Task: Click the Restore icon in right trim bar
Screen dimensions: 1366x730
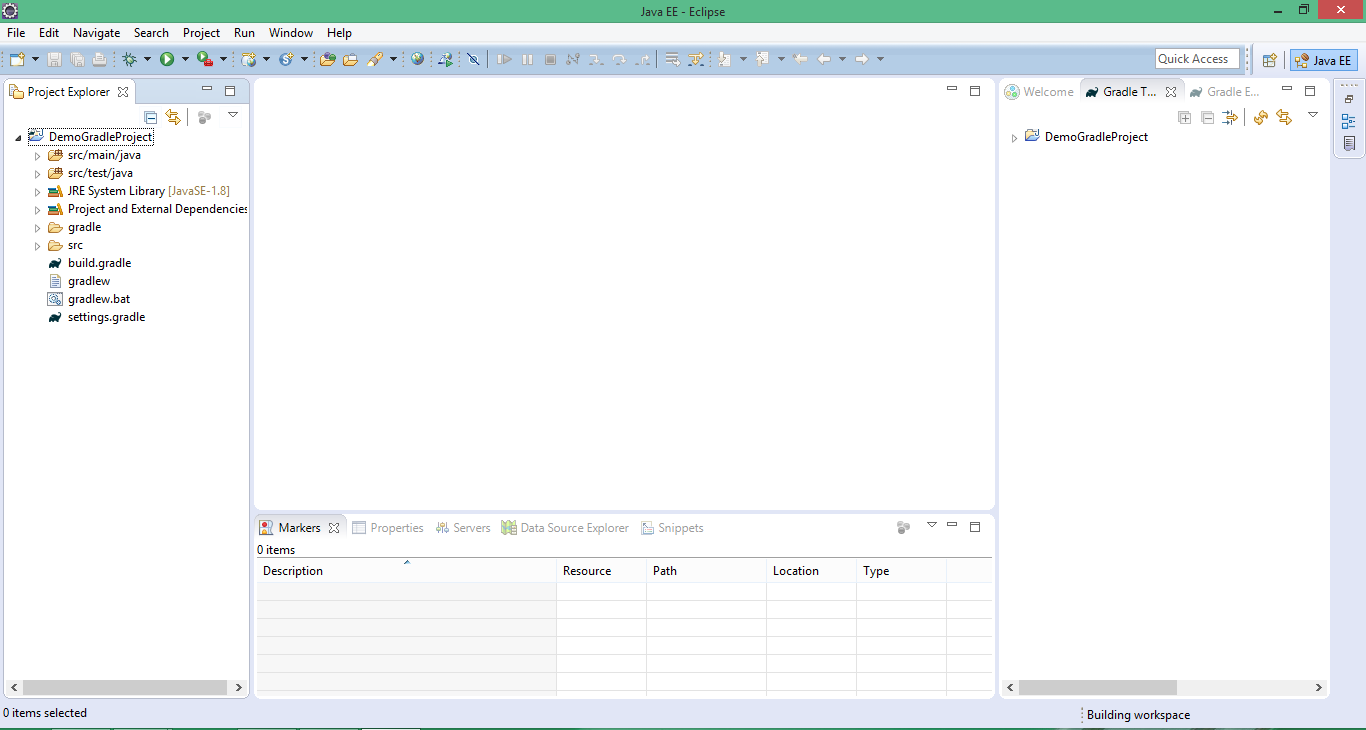Action: coord(1349,99)
